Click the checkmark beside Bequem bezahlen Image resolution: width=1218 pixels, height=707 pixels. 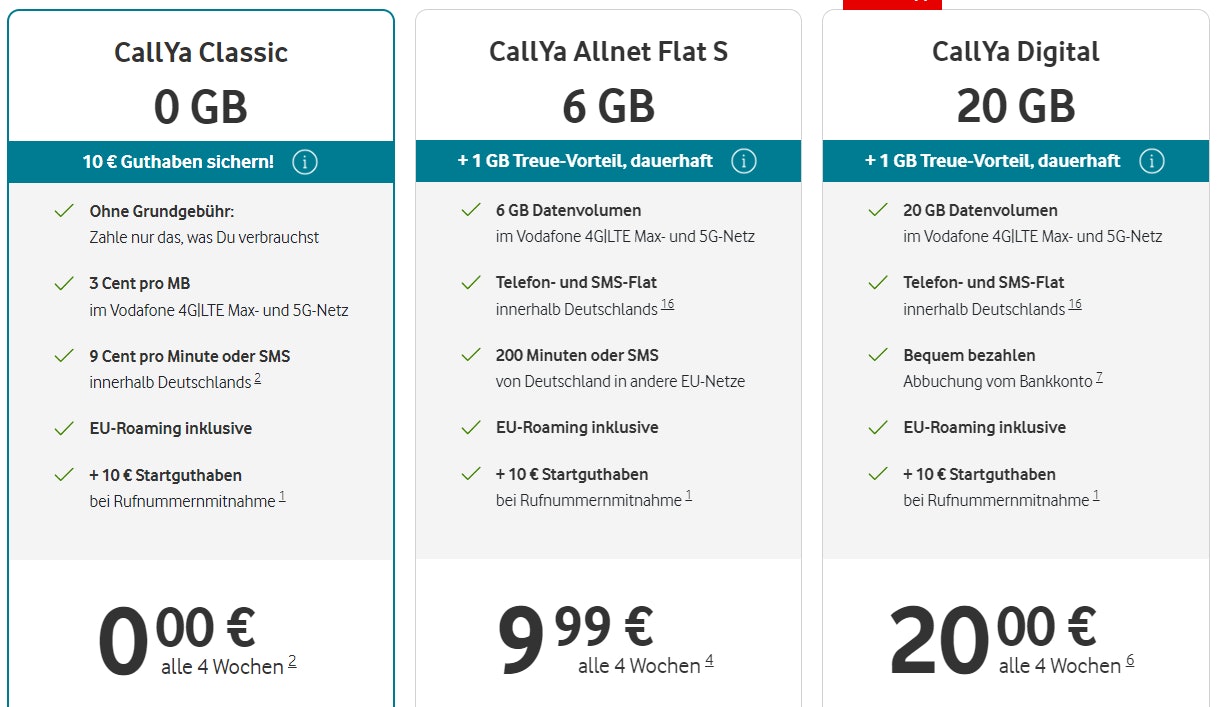878,353
